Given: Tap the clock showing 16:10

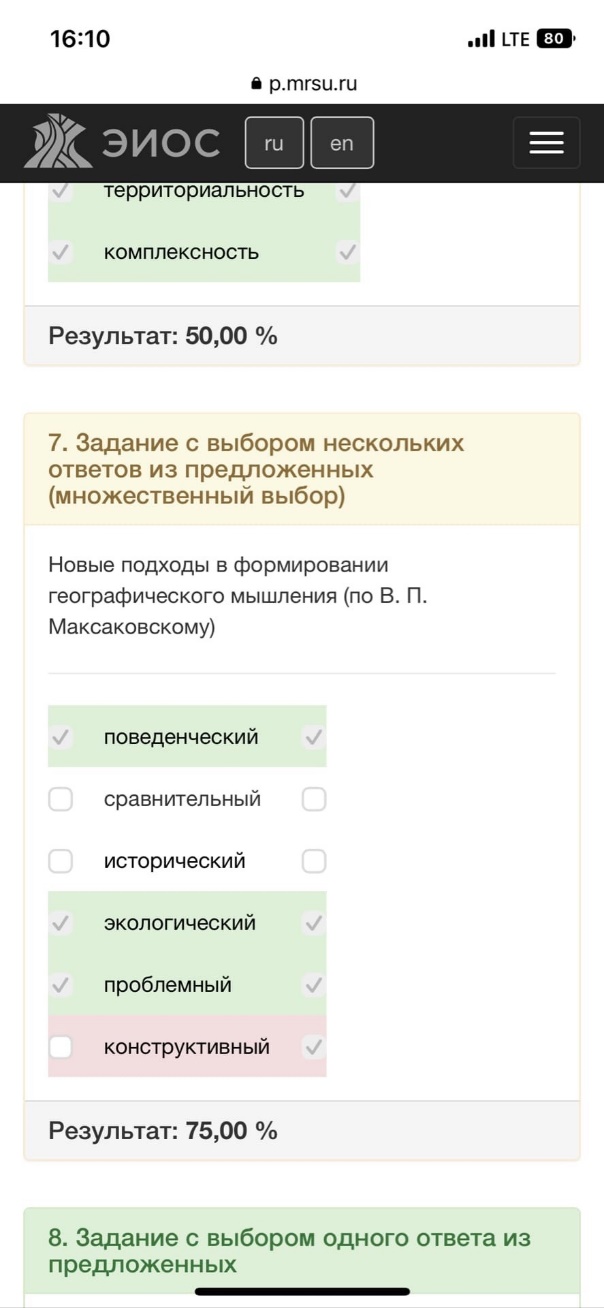Looking at the screenshot, I should pyautogui.click(x=80, y=39).
